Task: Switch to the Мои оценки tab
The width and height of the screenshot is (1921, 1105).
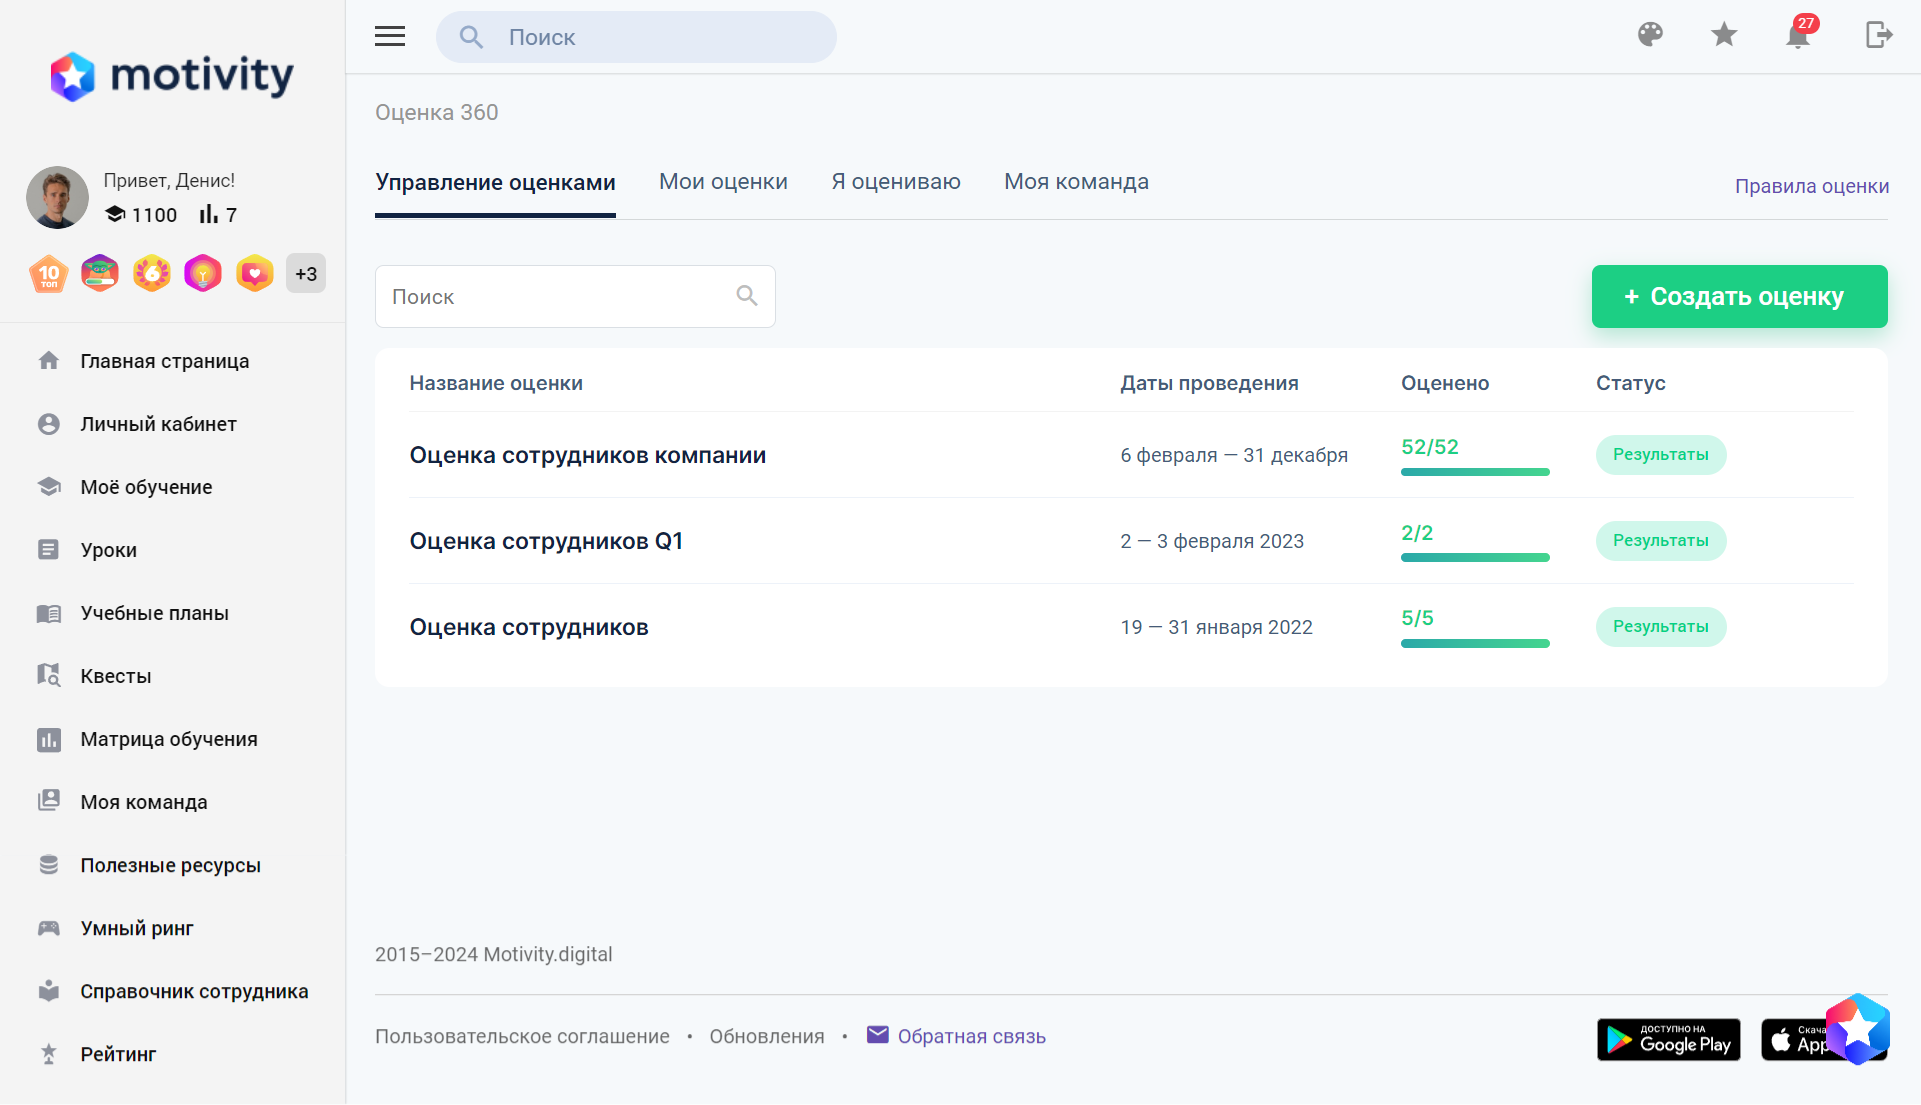Action: click(723, 182)
